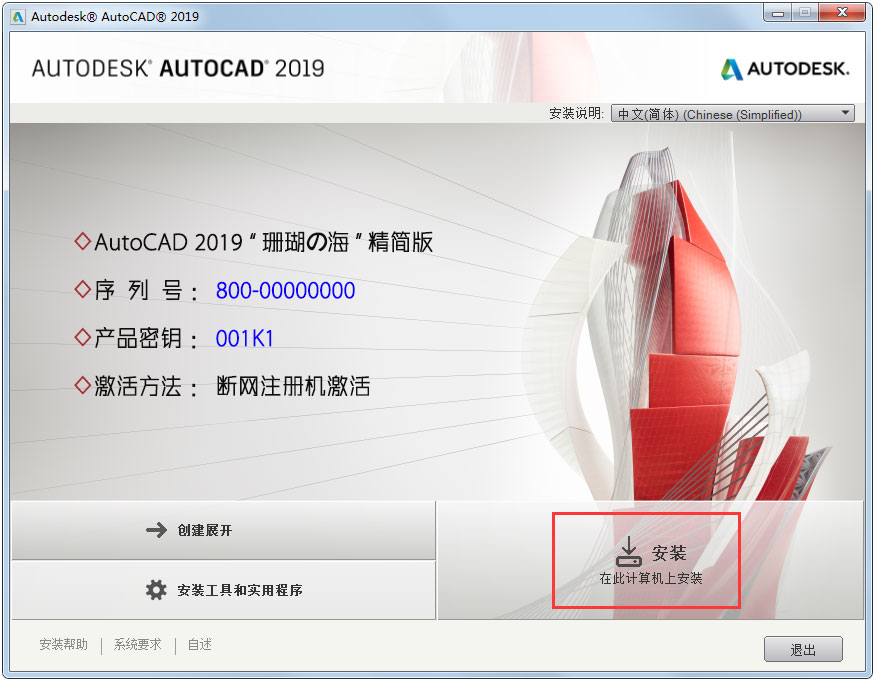Click the install download icon above 安装
This screenshot has height=681, width=876.
tap(630, 549)
